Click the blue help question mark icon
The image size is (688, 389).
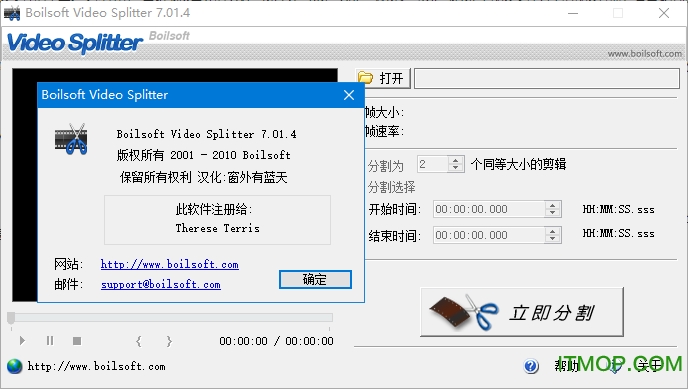tap(531, 366)
